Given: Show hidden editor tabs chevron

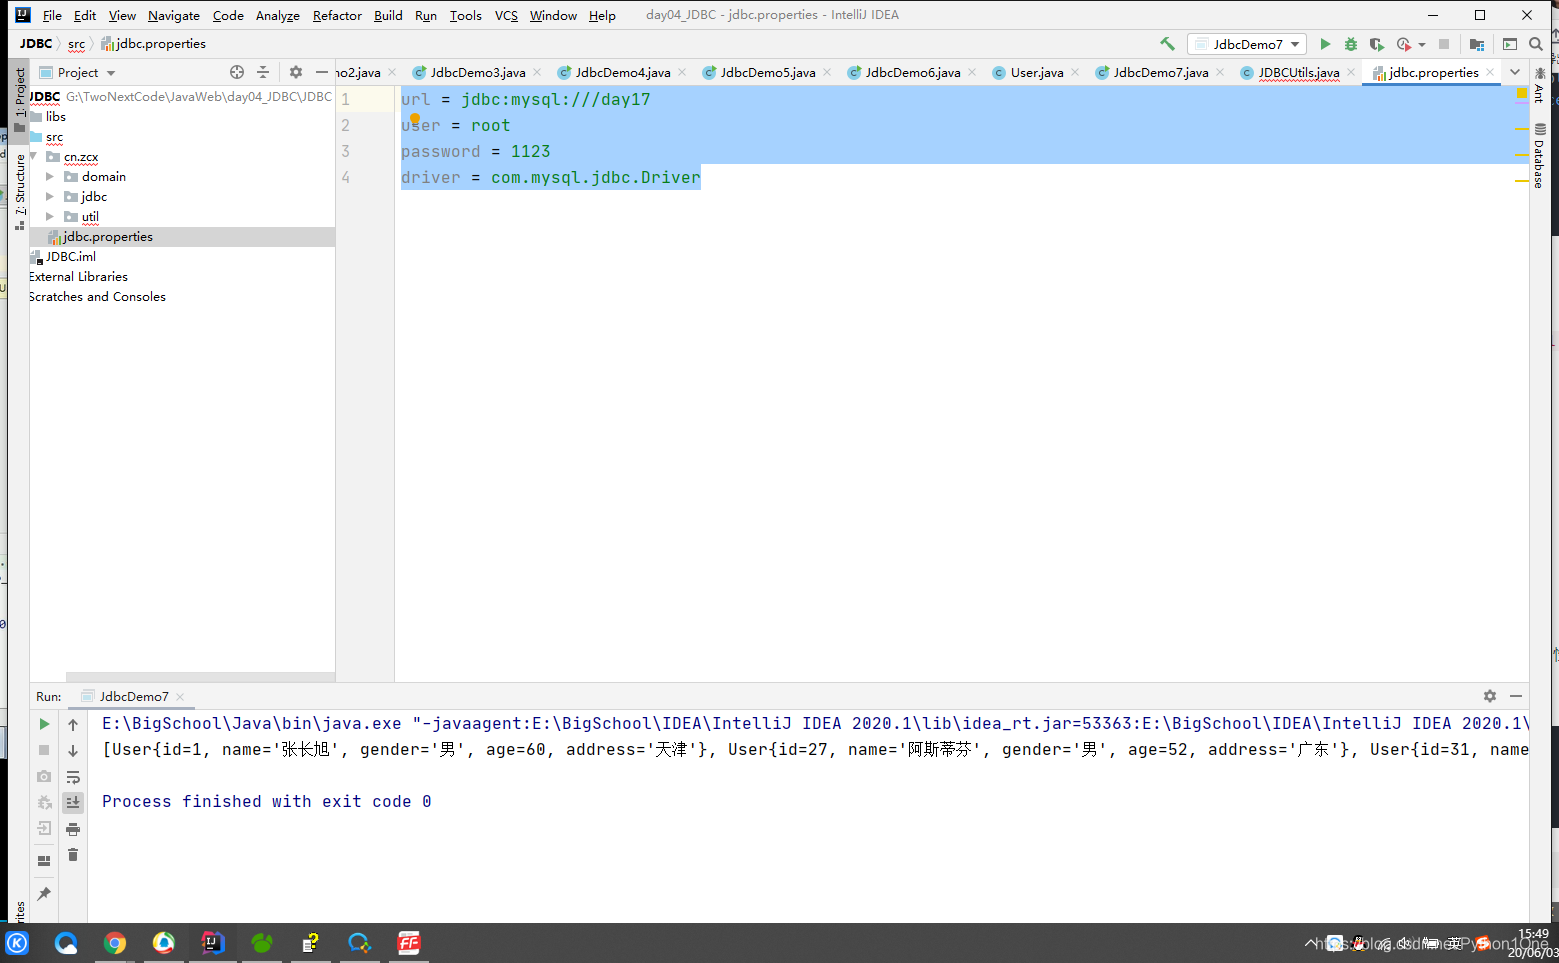Looking at the screenshot, I should 1515,72.
